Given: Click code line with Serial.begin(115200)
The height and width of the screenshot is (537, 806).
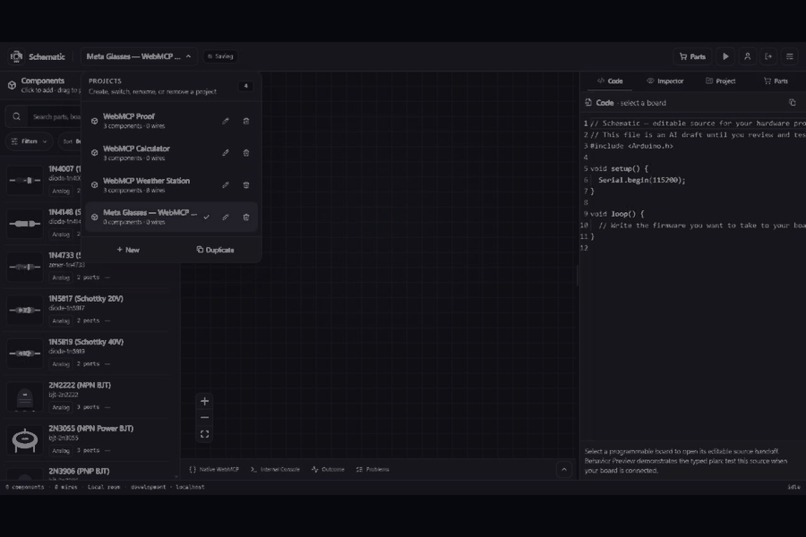Looking at the screenshot, I should [642, 180].
